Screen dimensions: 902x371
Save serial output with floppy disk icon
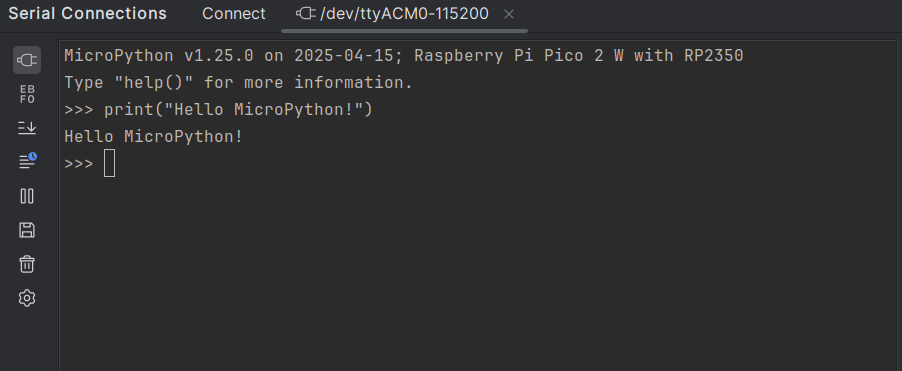(x=27, y=230)
